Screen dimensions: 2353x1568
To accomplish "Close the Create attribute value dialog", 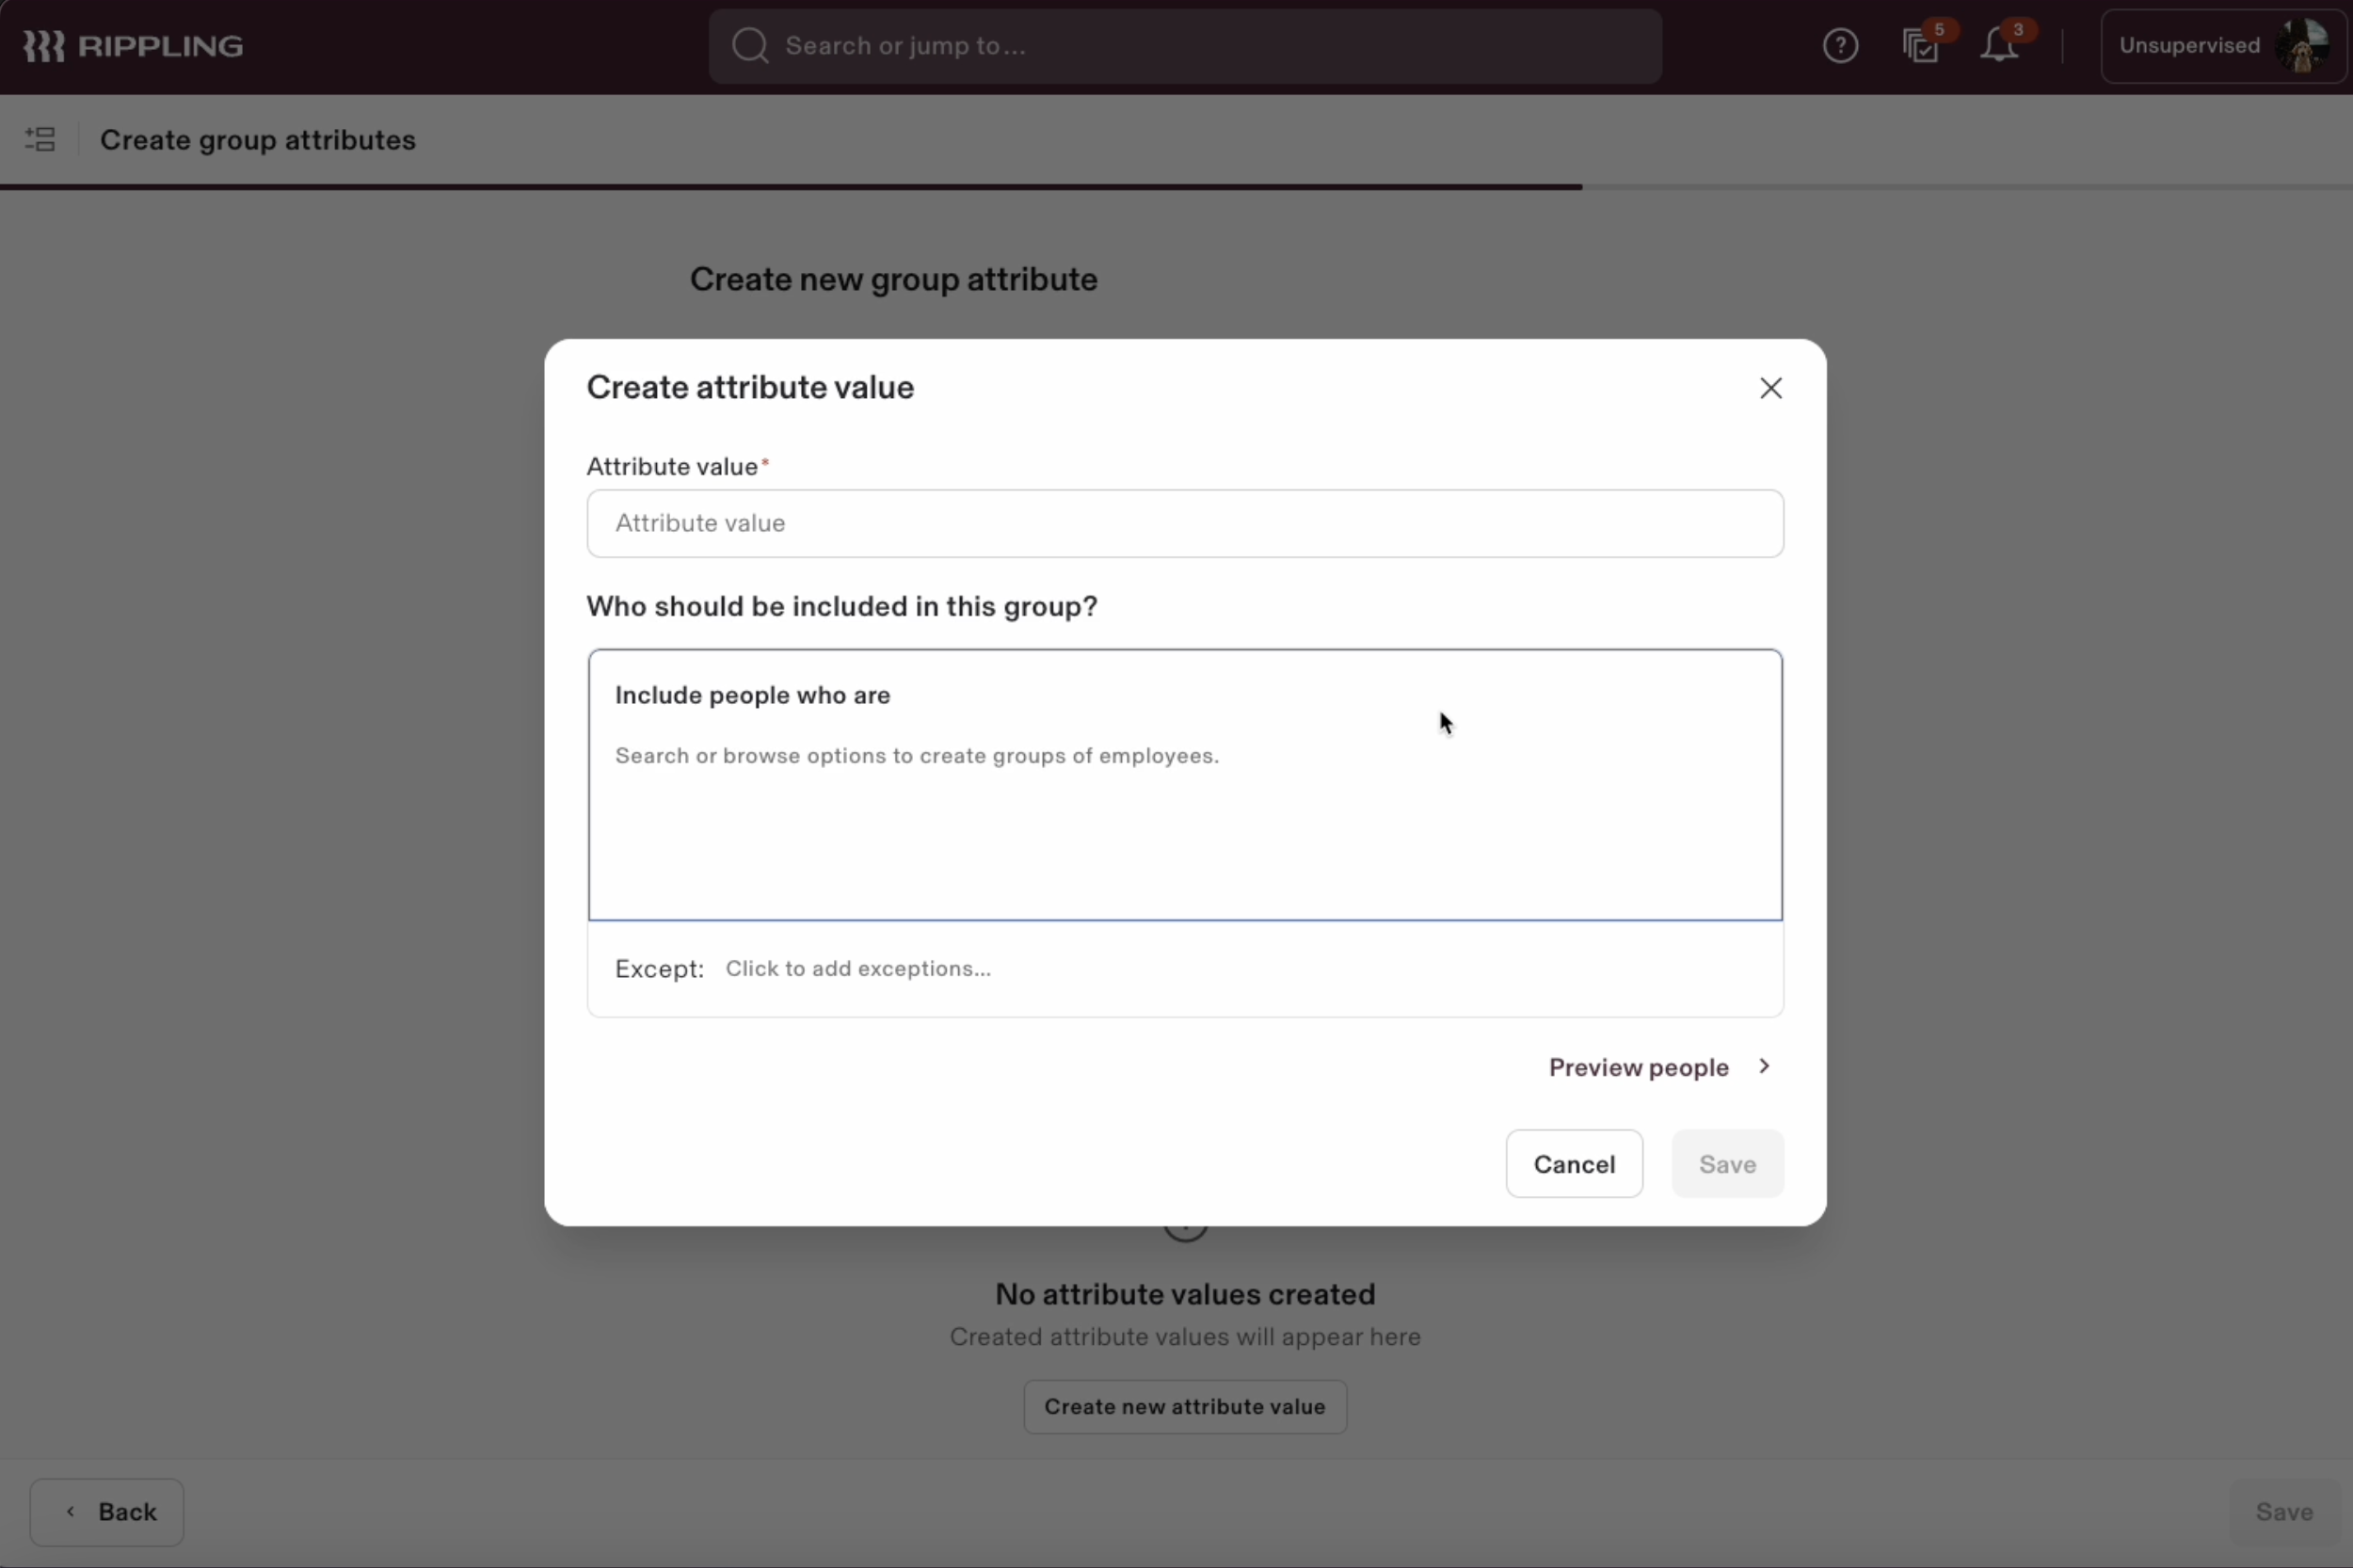I will click(1770, 388).
